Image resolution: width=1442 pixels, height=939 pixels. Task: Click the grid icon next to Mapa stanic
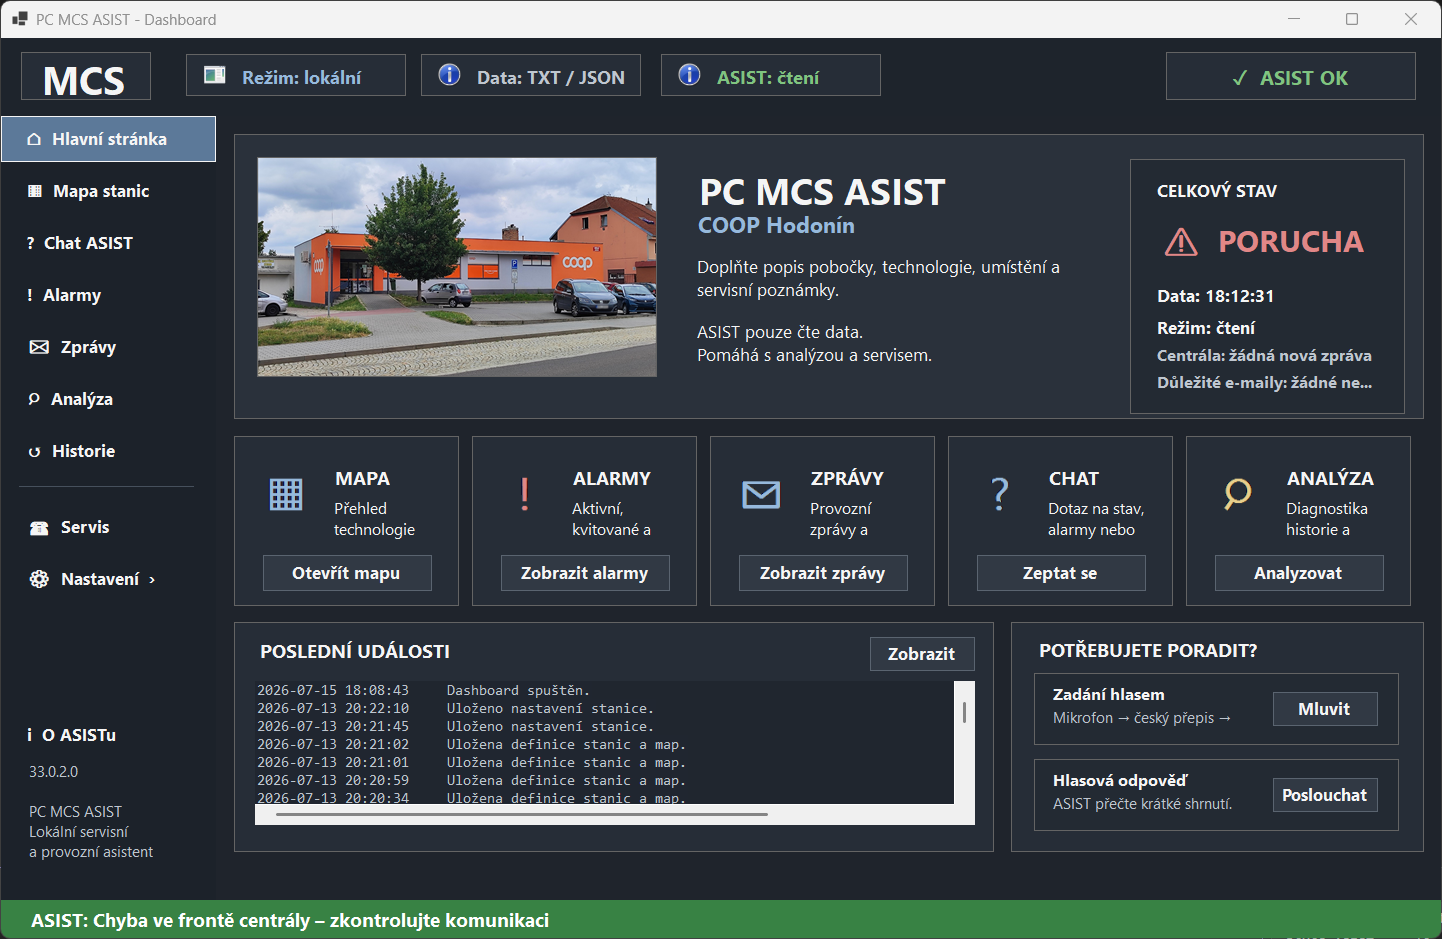(35, 191)
